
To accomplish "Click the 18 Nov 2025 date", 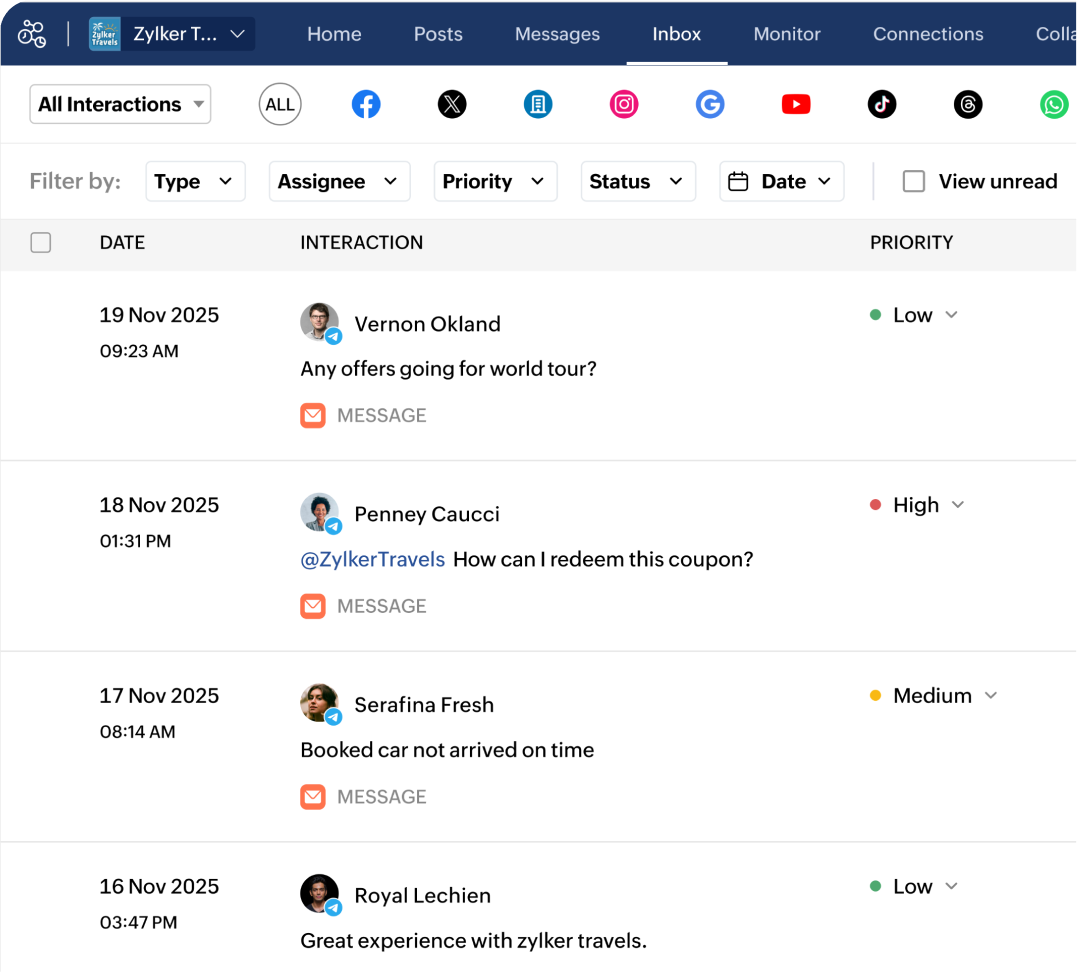I will [159, 506].
